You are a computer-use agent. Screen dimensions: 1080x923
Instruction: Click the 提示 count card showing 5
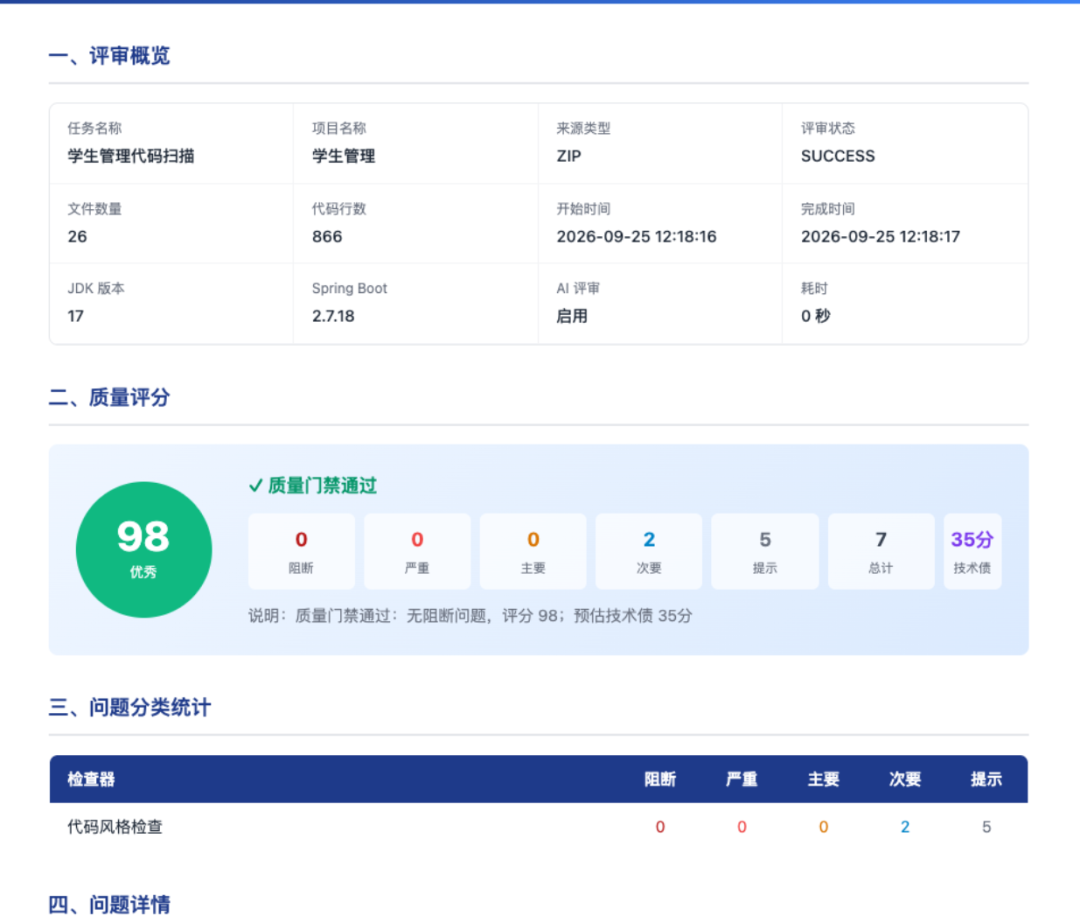click(765, 551)
